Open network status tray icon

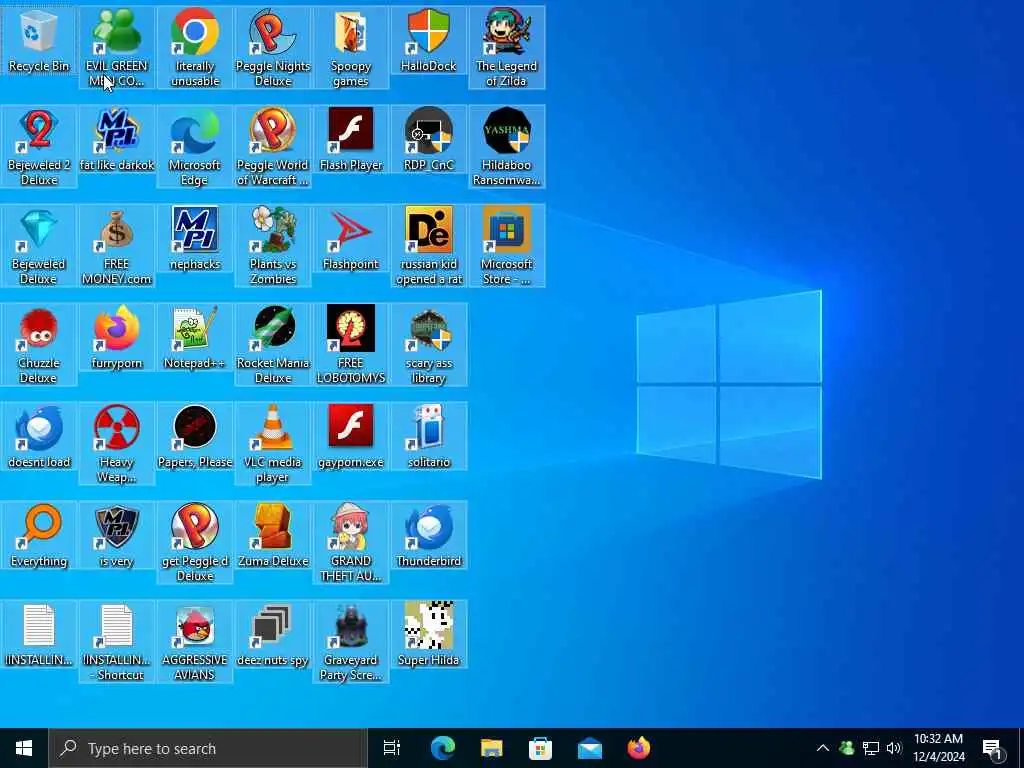(871, 748)
